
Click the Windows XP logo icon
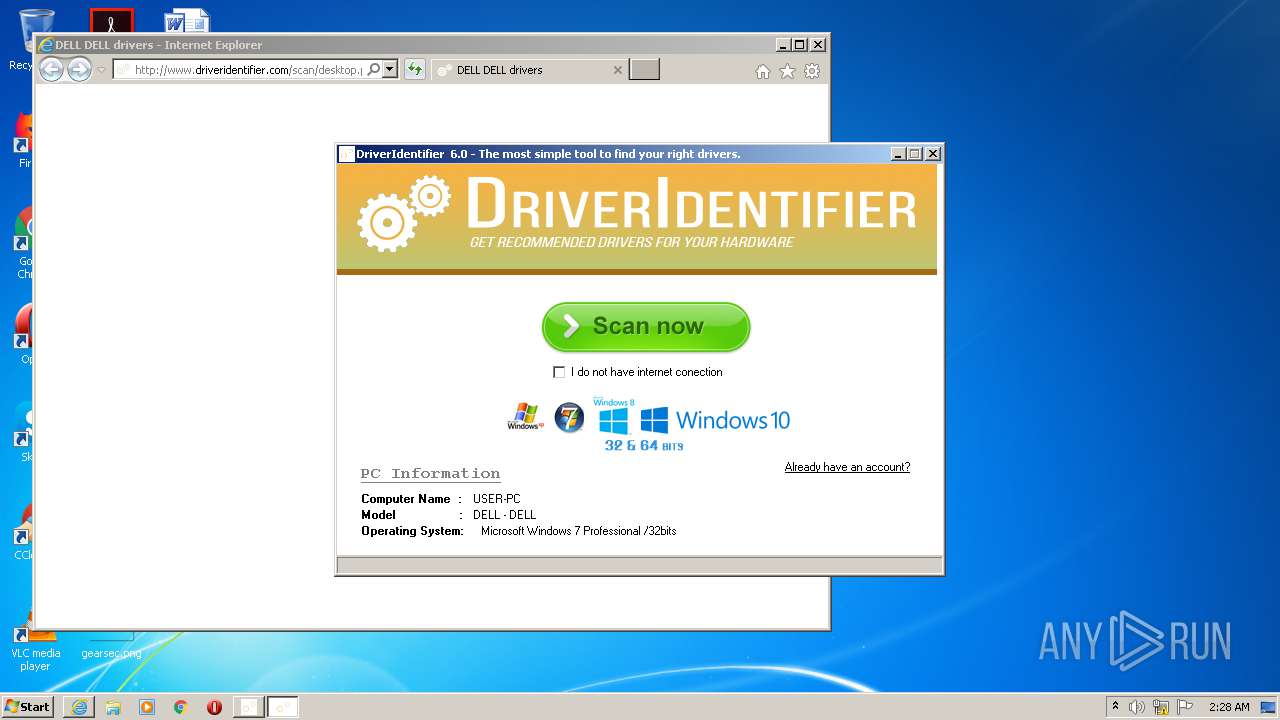[525, 417]
